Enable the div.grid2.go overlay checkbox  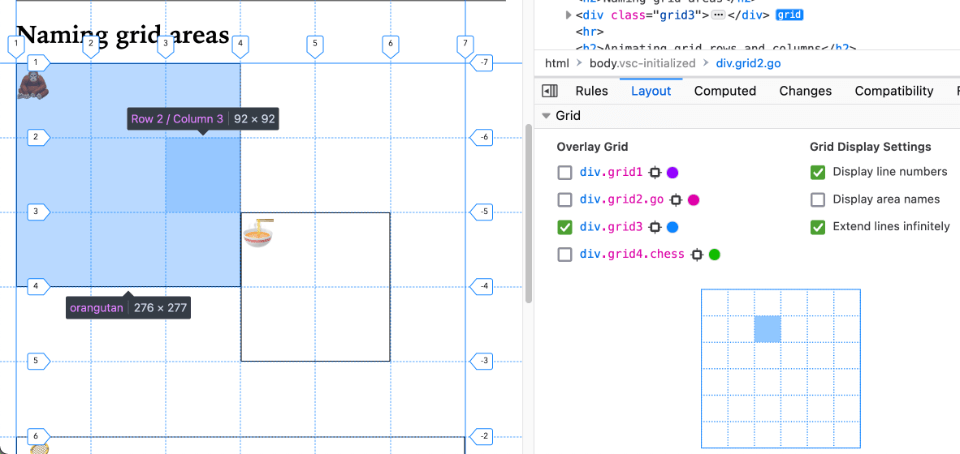coord(564,199)
